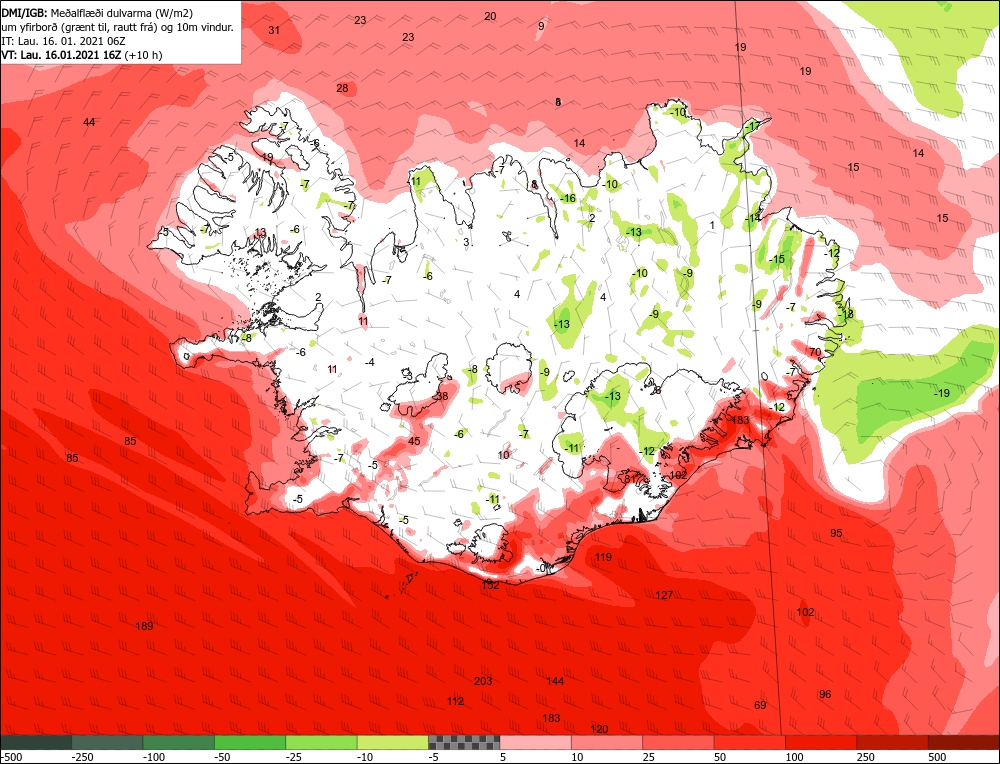Click the '203' flux value
Screen dimensions: 1000x764
coord(483,681)
